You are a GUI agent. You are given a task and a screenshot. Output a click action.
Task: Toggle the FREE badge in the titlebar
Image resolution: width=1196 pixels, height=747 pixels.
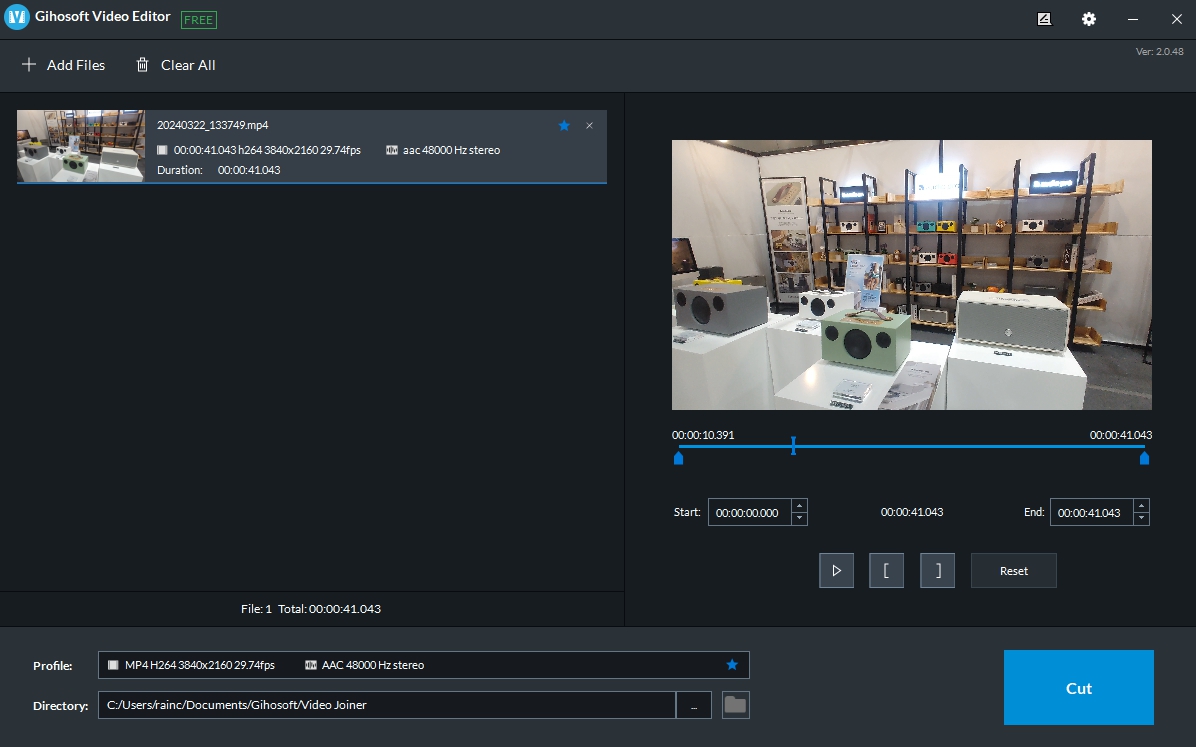[x=198, y=19]
